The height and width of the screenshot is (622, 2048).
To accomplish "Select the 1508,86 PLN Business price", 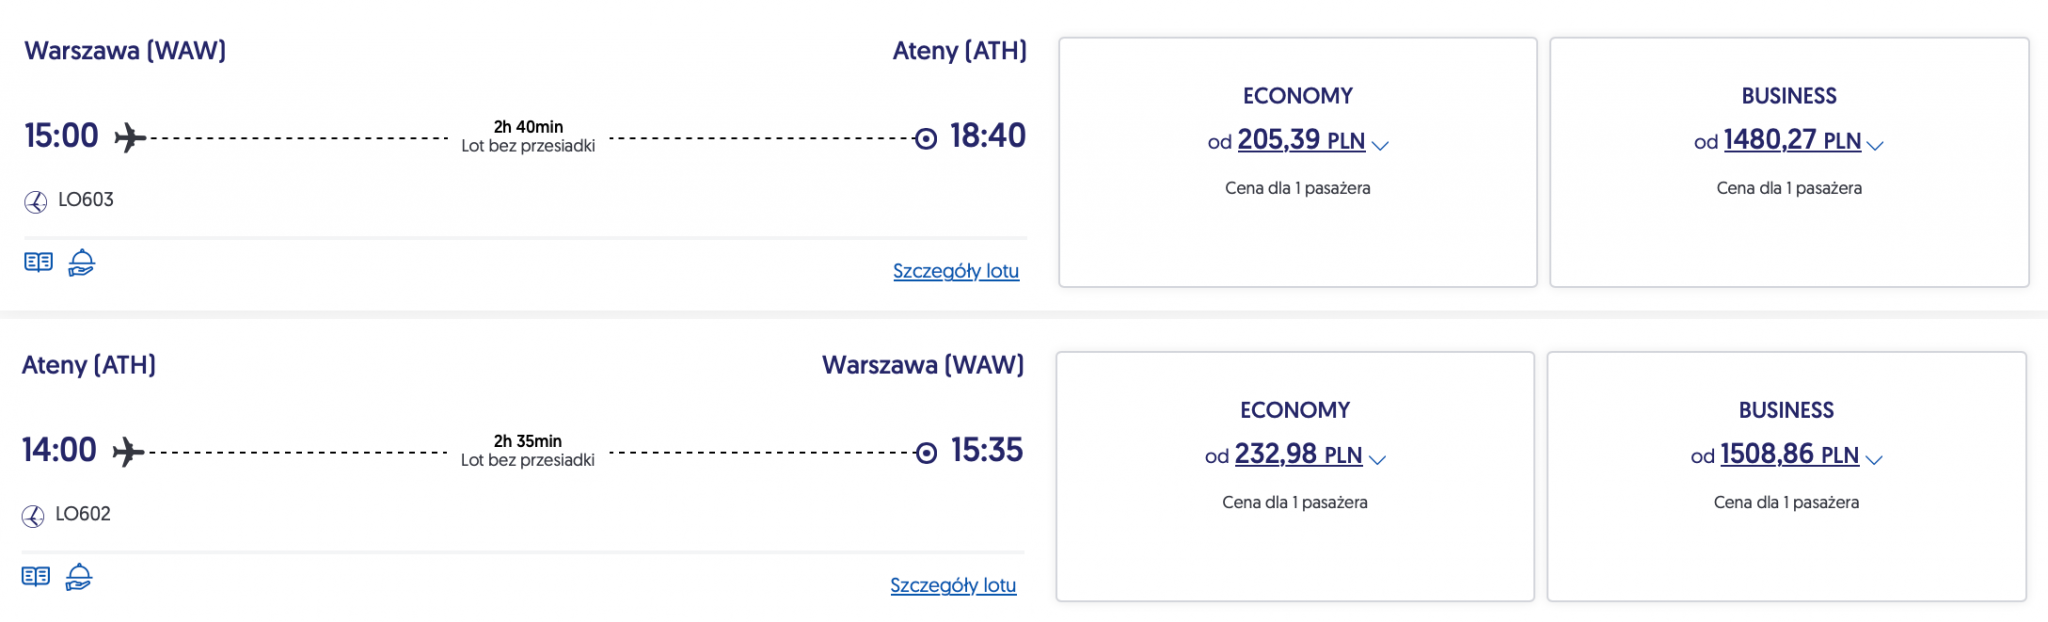I will tap(1788, 454).
